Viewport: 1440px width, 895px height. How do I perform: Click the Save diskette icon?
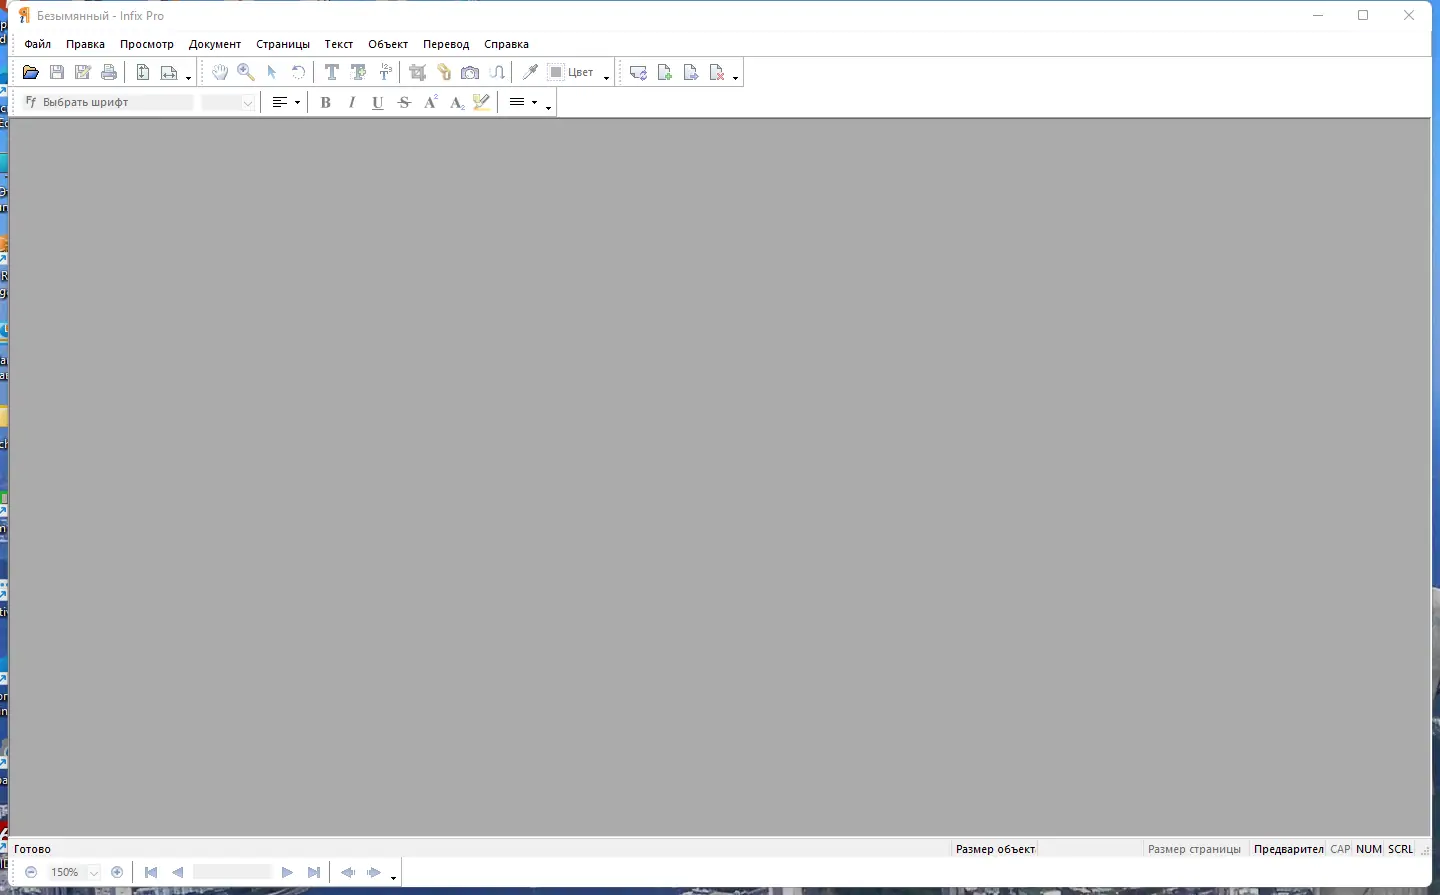[57, 73]
